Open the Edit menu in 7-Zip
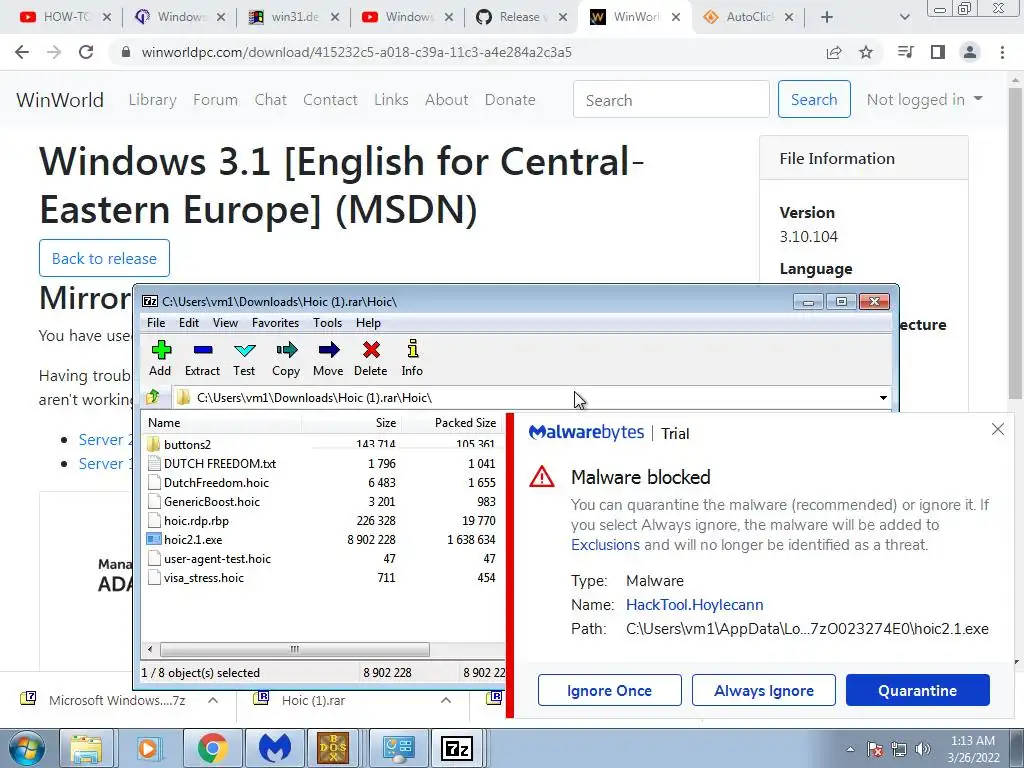This screenshot has width=1024, height=768. [x=189, y=323]
